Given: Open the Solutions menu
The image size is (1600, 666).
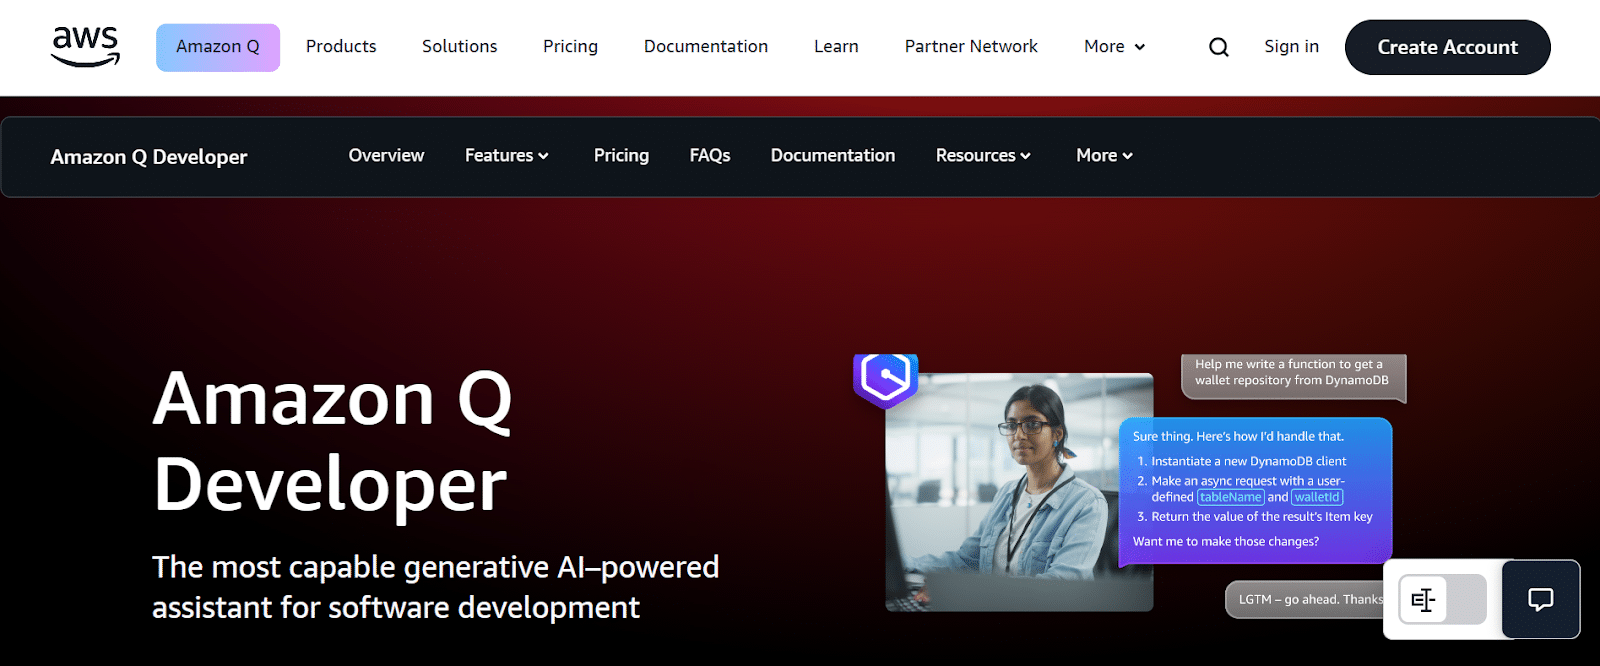Looking at the screenshot, I should pos(459,47).
